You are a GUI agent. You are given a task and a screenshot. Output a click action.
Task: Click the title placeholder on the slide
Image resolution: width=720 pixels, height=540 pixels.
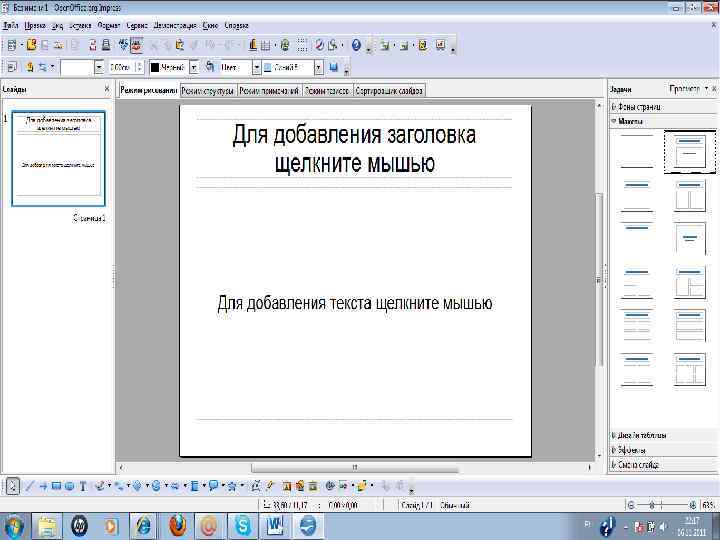point(354,149)
